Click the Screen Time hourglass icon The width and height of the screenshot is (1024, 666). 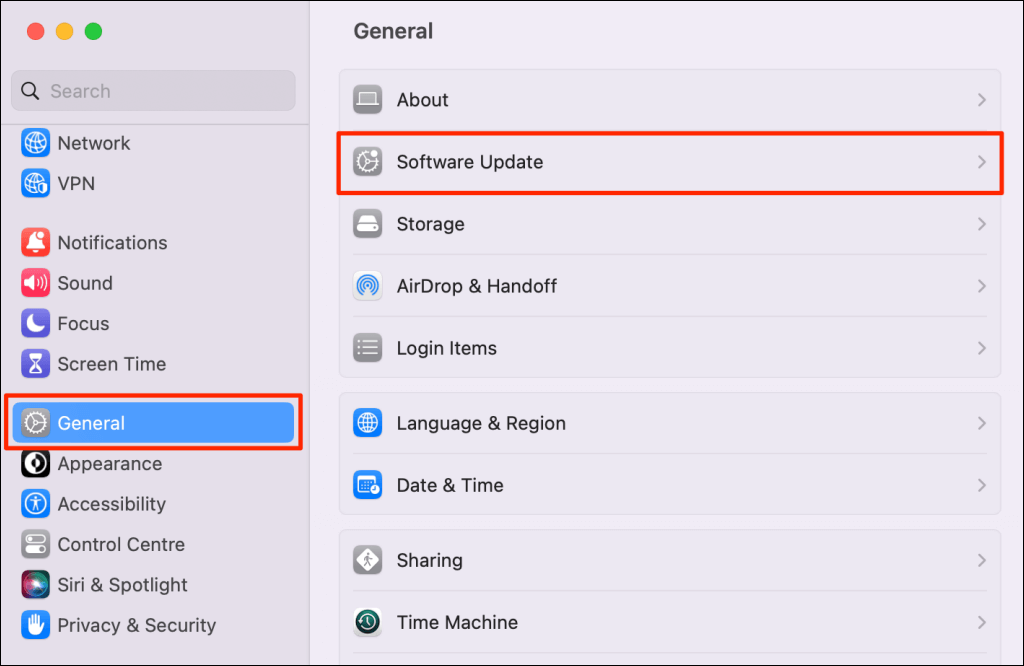coord(35,364)
